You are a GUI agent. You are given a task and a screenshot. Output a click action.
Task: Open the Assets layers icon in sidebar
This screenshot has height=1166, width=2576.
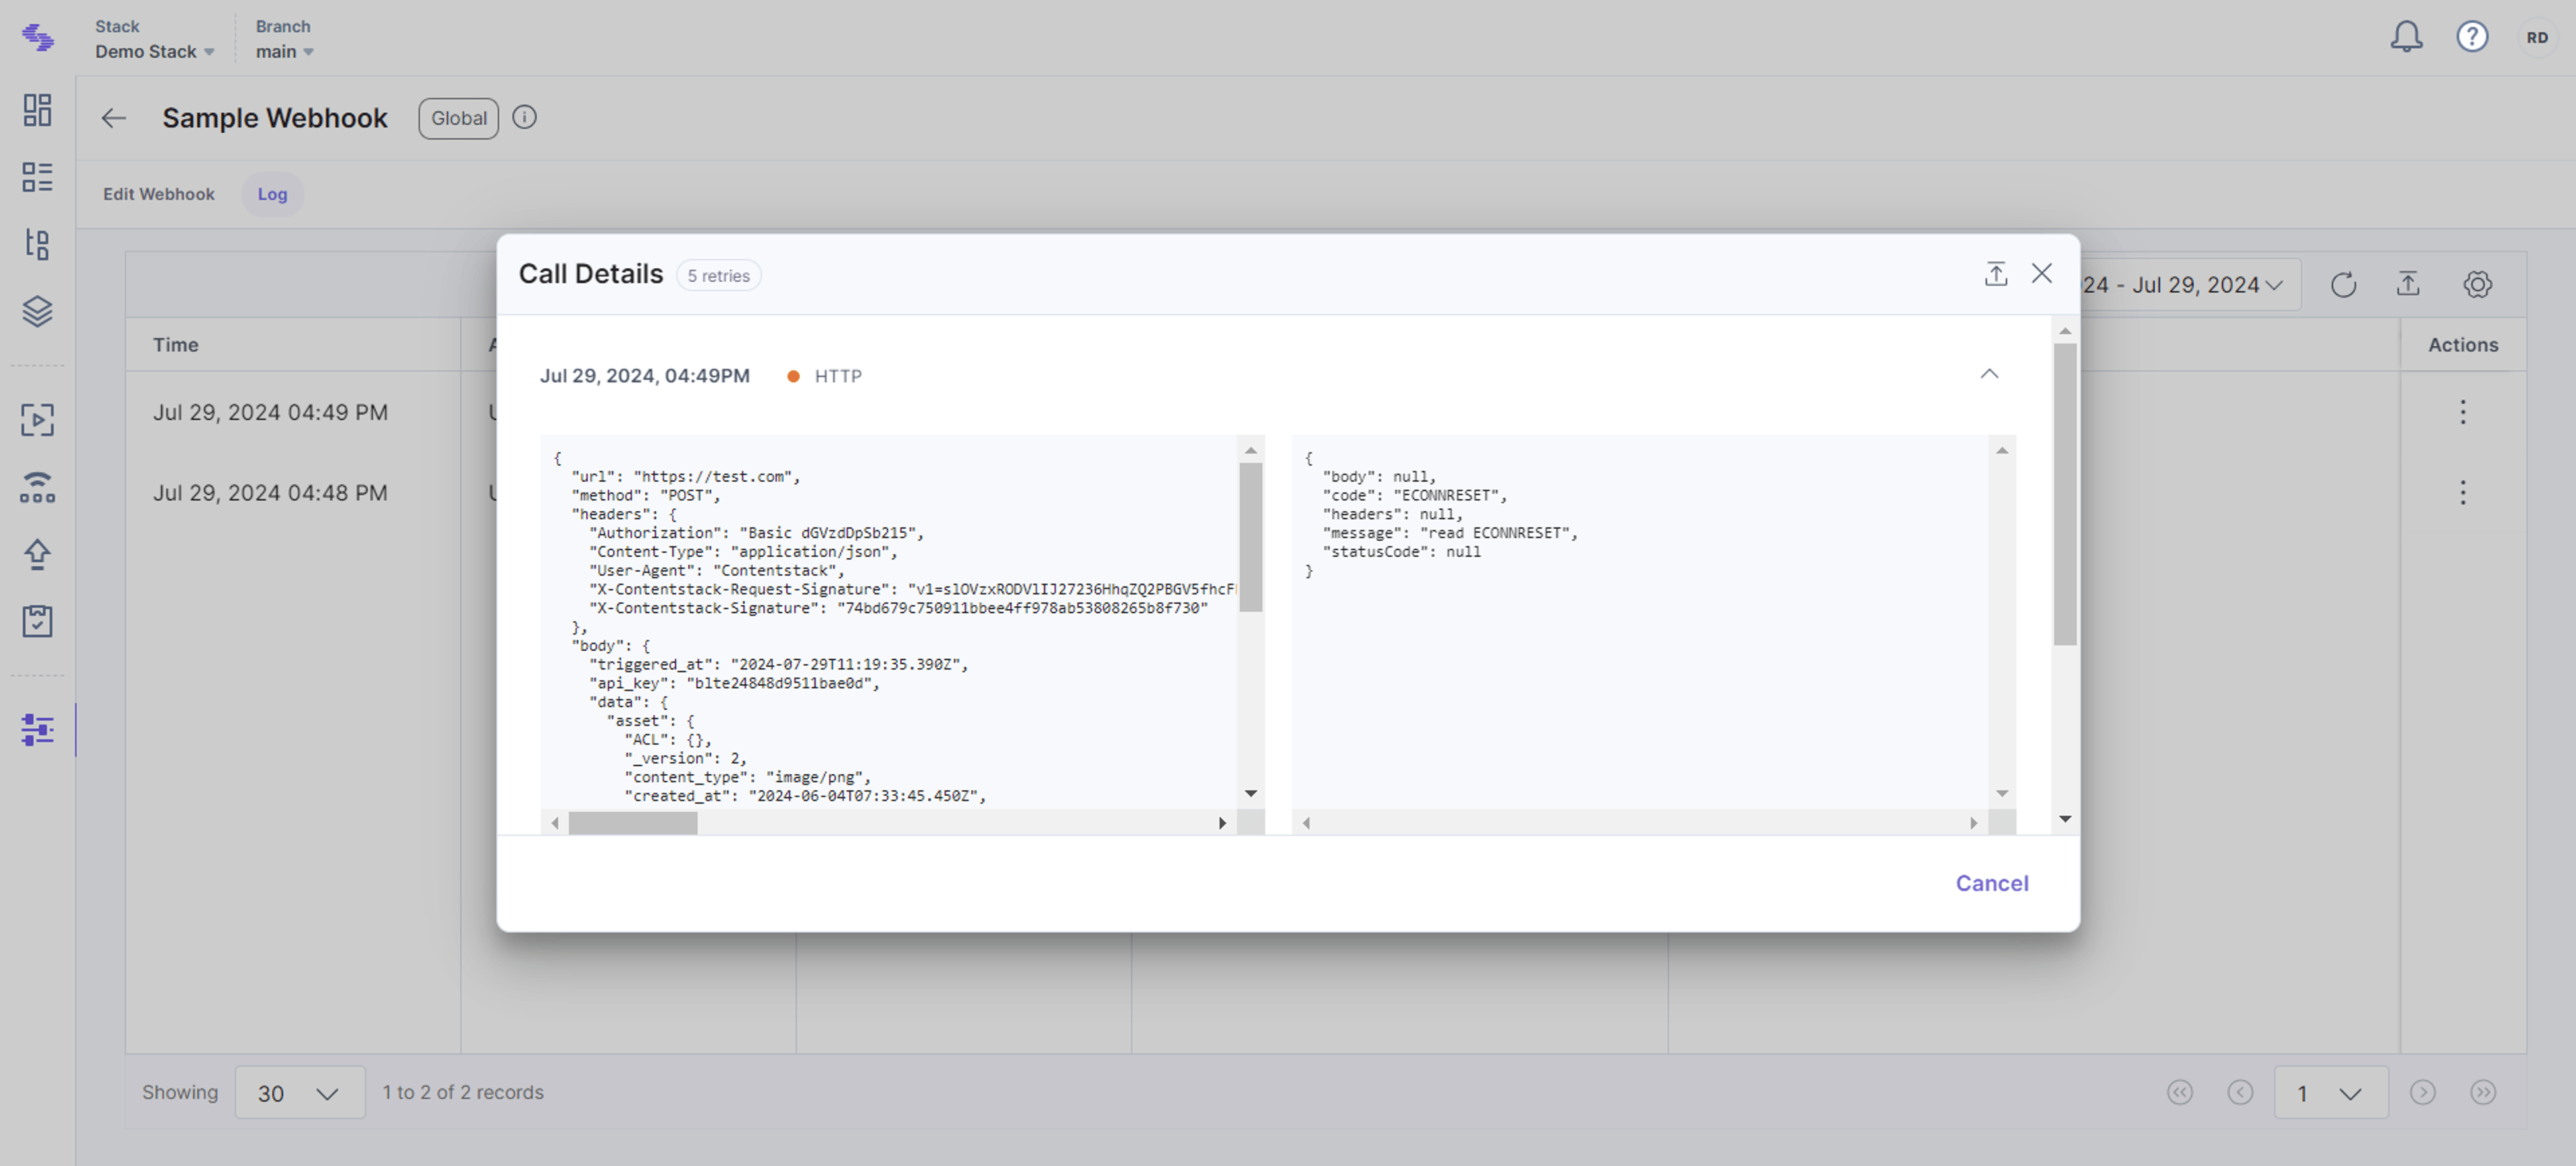point(37,311)
